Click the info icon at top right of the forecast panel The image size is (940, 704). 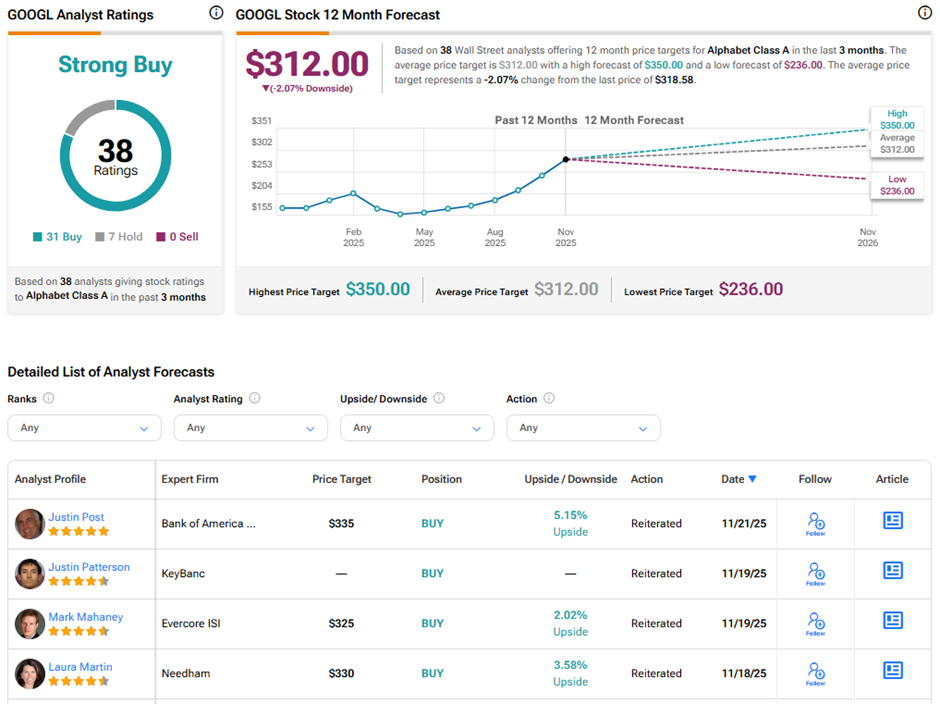tap(924, 13)
